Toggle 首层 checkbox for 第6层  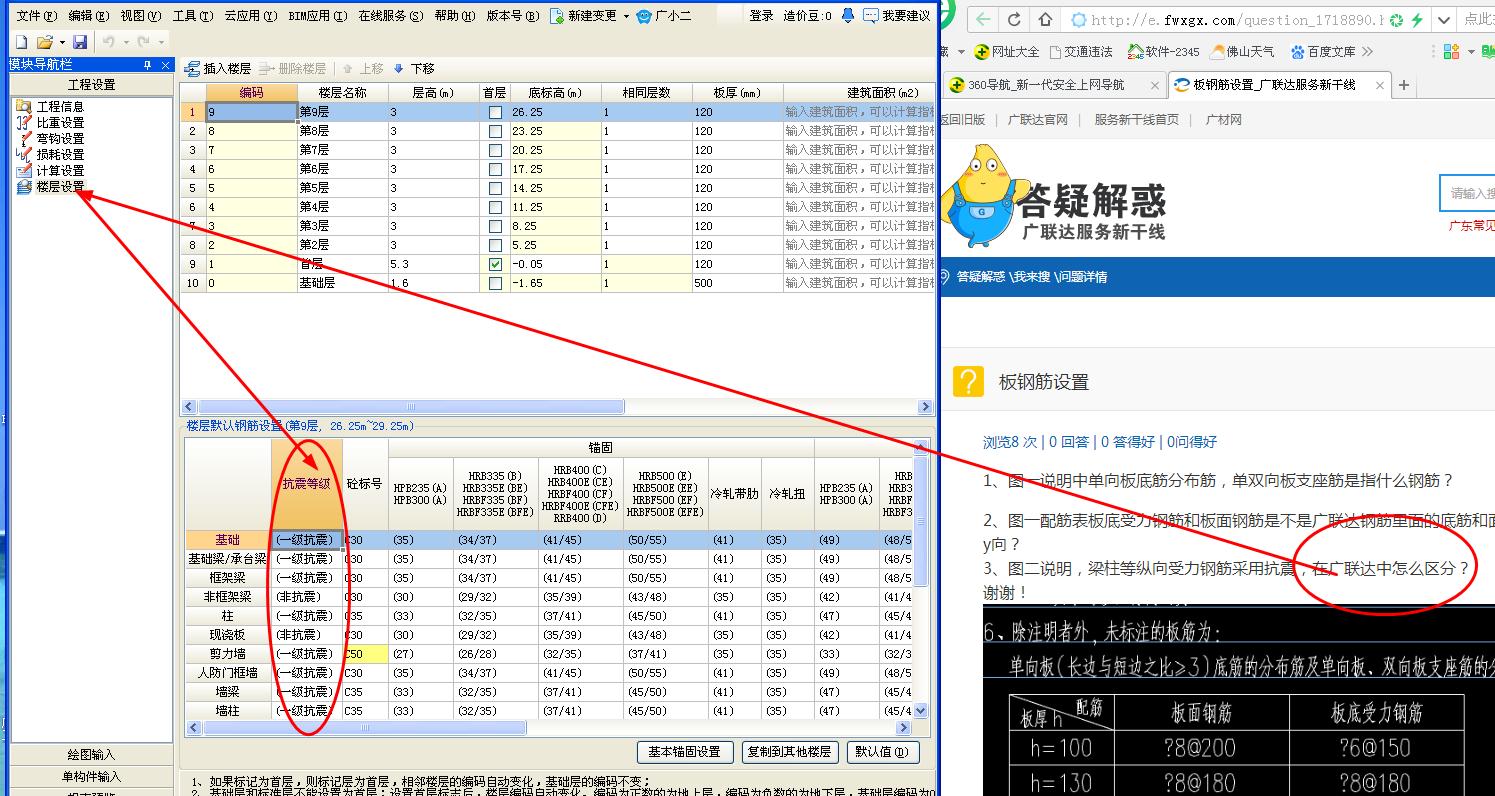(495, 169)
